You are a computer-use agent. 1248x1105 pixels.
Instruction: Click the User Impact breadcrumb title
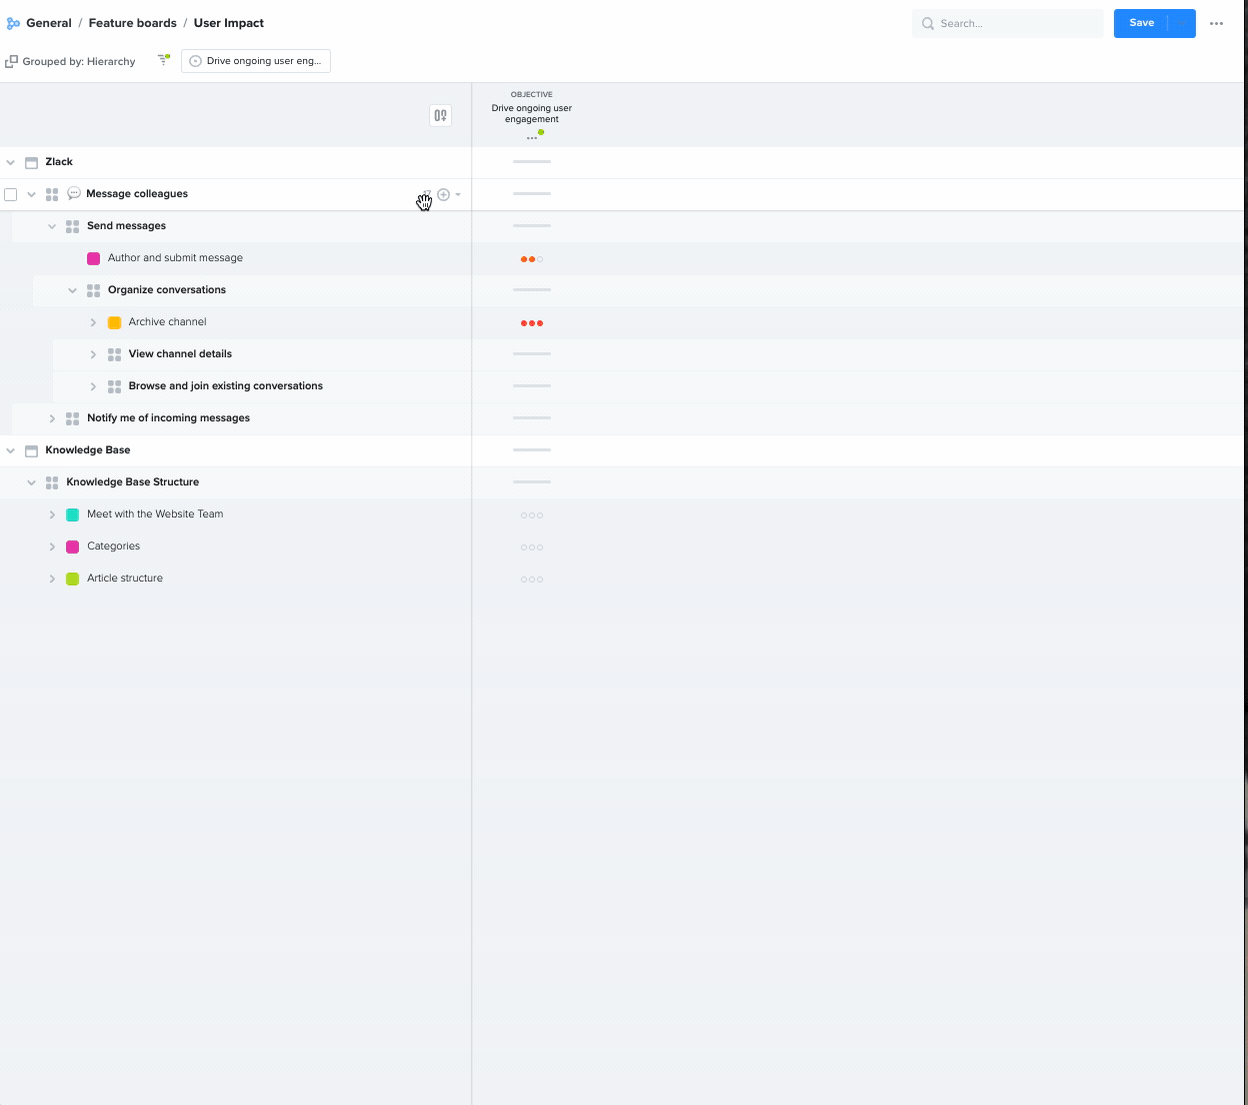tap(229, 23)
